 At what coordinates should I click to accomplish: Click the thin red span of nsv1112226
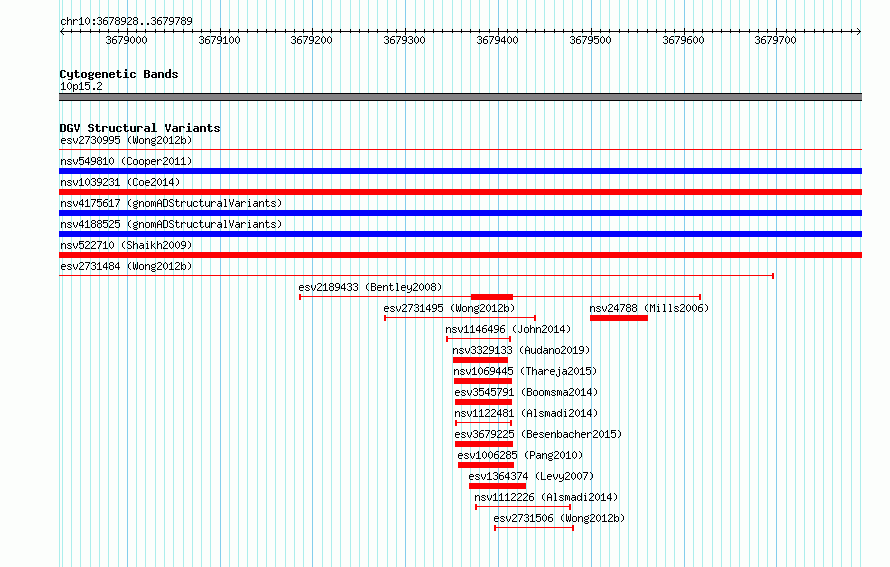coord(523,507)
